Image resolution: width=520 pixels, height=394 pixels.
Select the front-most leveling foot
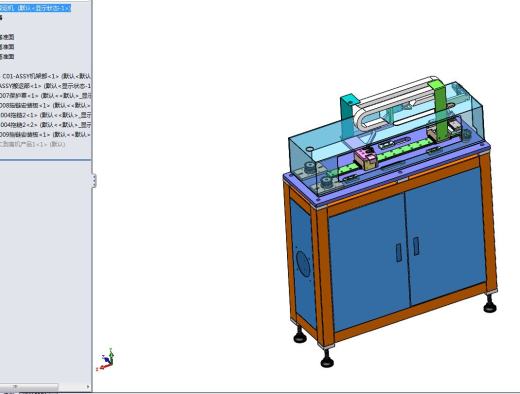[327, 358]
